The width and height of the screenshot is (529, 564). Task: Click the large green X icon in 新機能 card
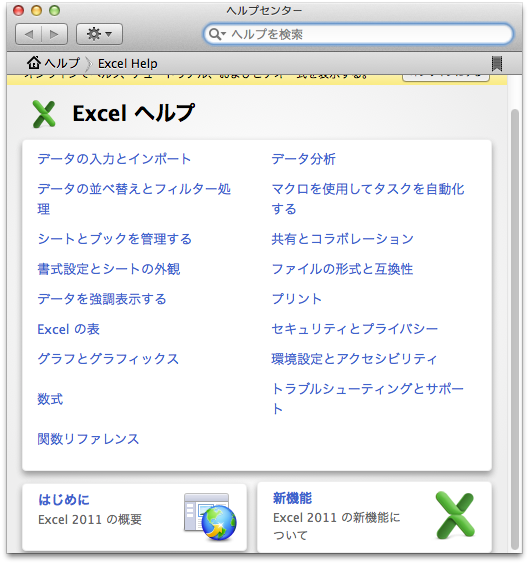click(x=455, y=515)
